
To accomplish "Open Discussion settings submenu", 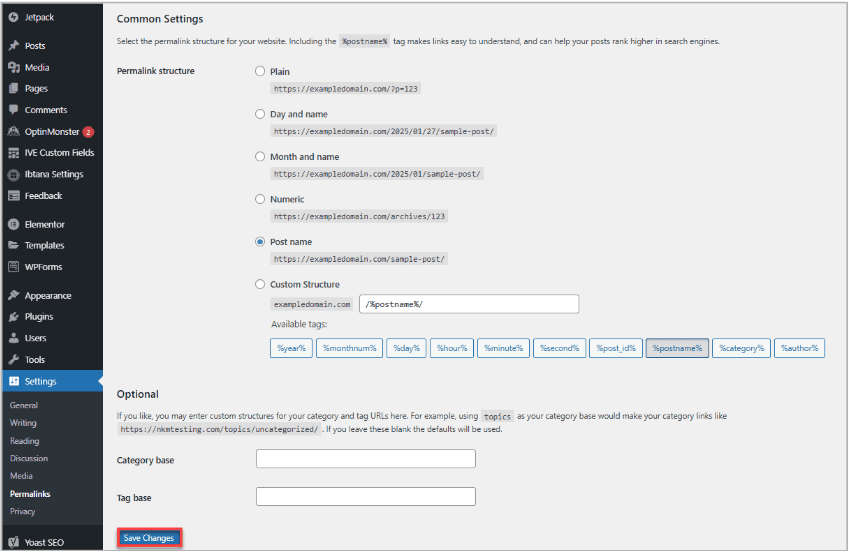I will (29, 458).
